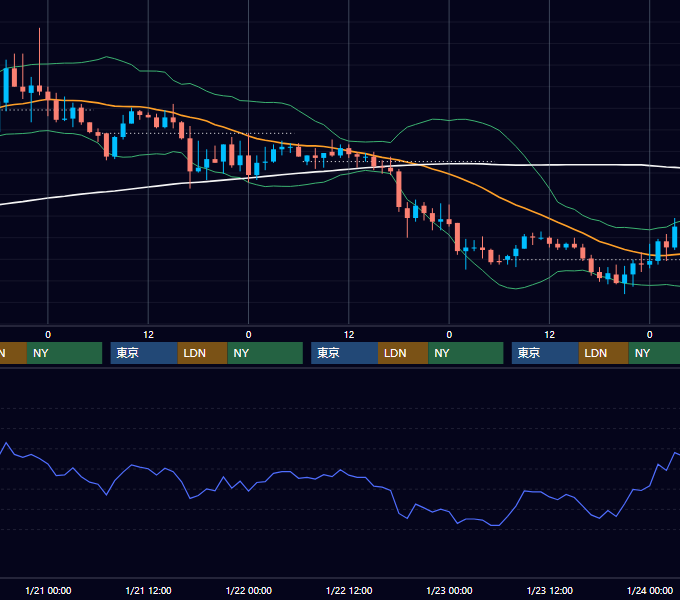The image size is (680, 600).
Task: Select the NY session block starting at 1/22 00:00
Action: coord(265,353)
